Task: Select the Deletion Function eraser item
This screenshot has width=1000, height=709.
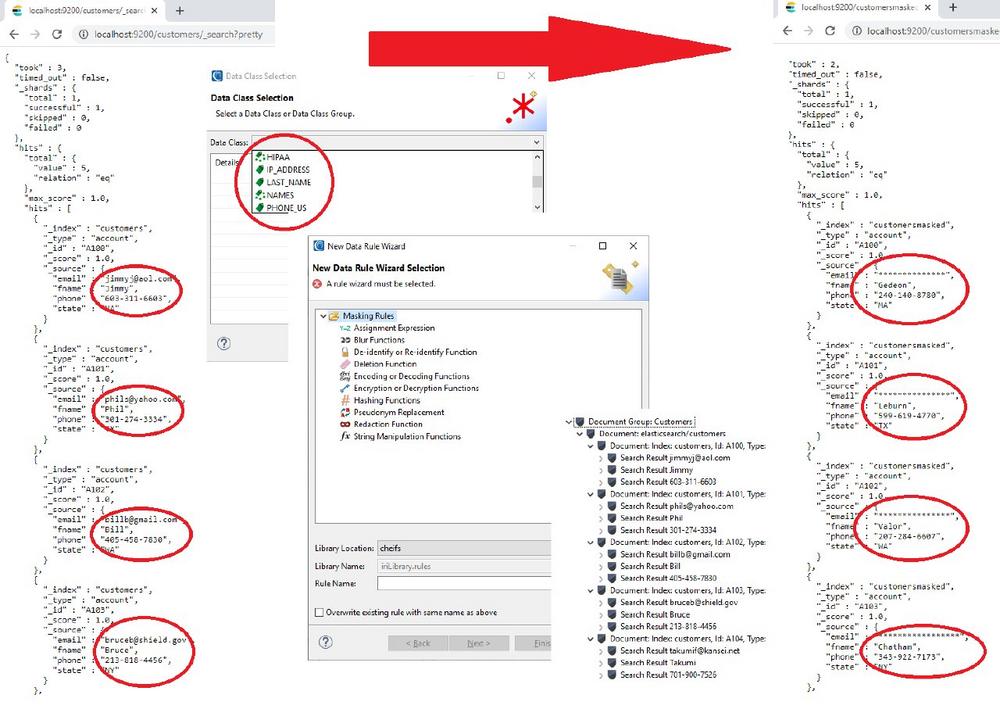Action: (x=345, y=364)
